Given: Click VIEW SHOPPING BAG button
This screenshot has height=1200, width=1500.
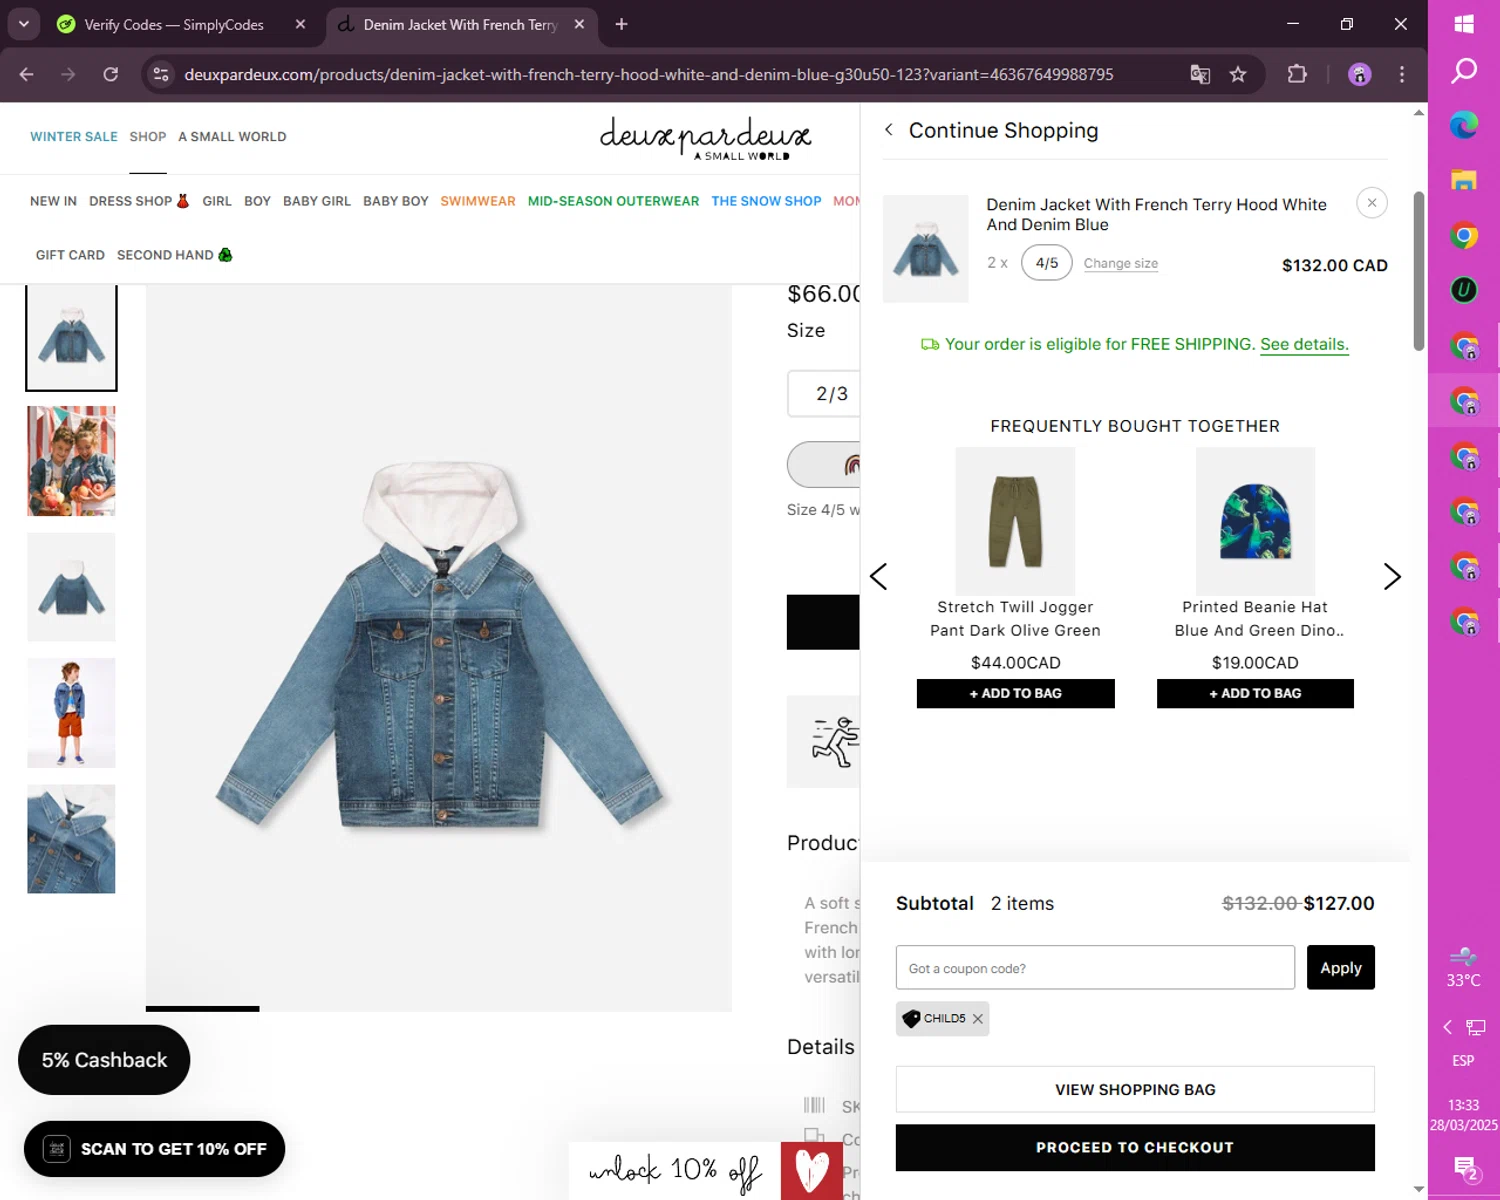Looking at the screenshot, I should [x=1135, y=1090].
